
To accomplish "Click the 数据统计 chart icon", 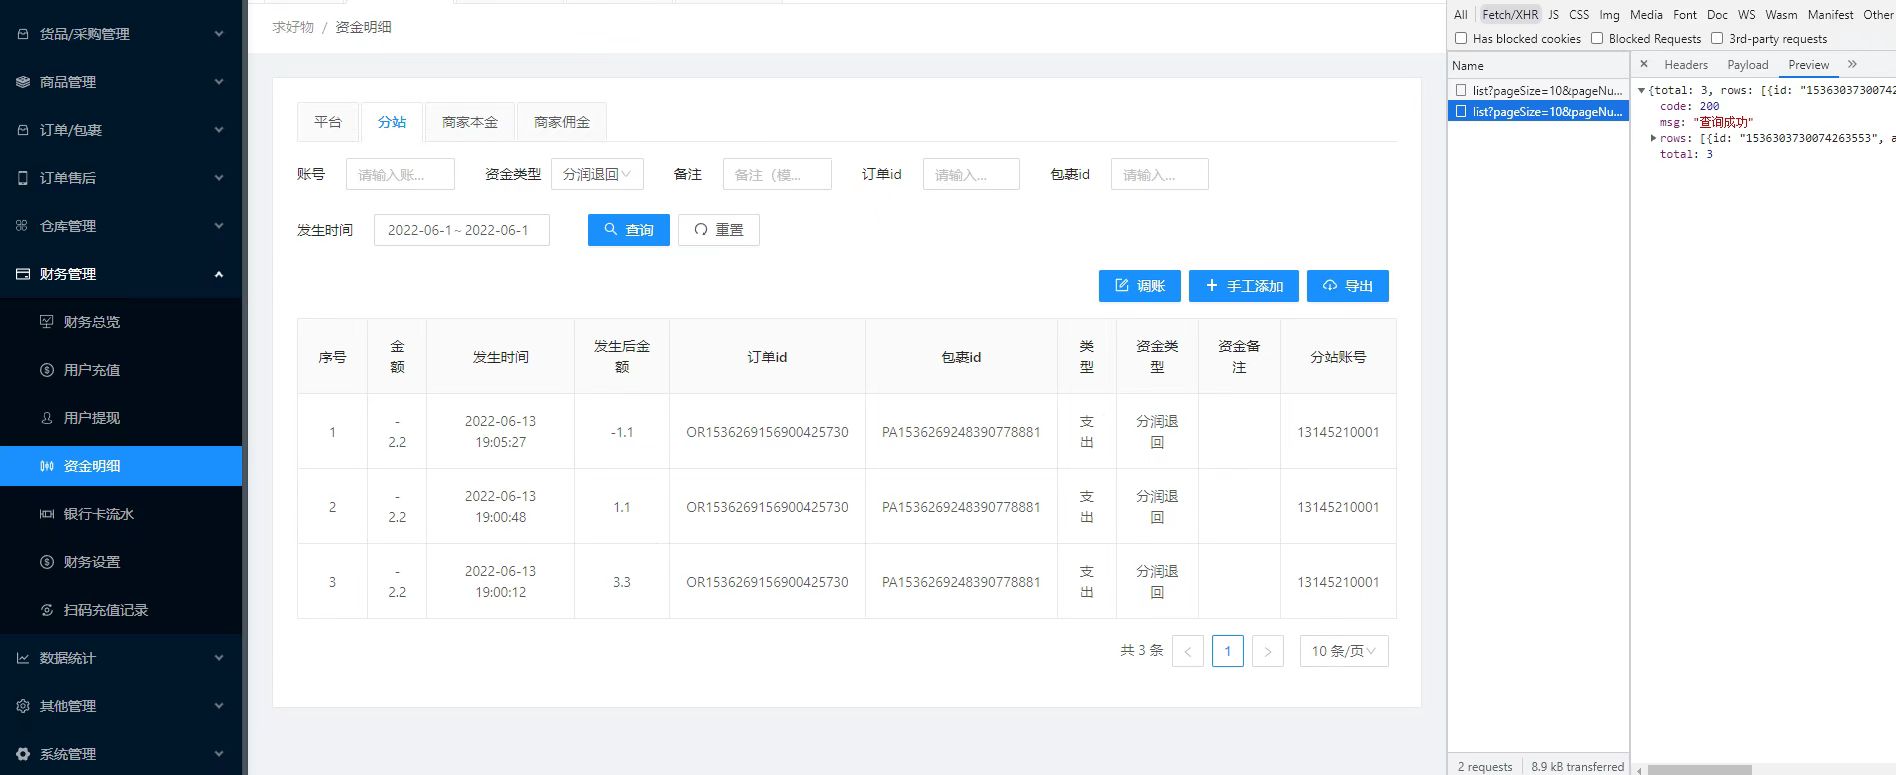I will (23, 658).
